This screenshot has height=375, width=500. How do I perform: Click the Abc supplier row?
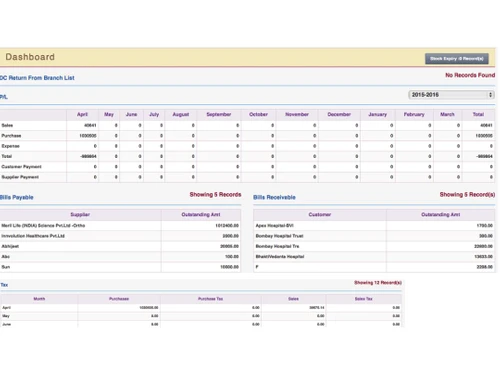point(120,257)
